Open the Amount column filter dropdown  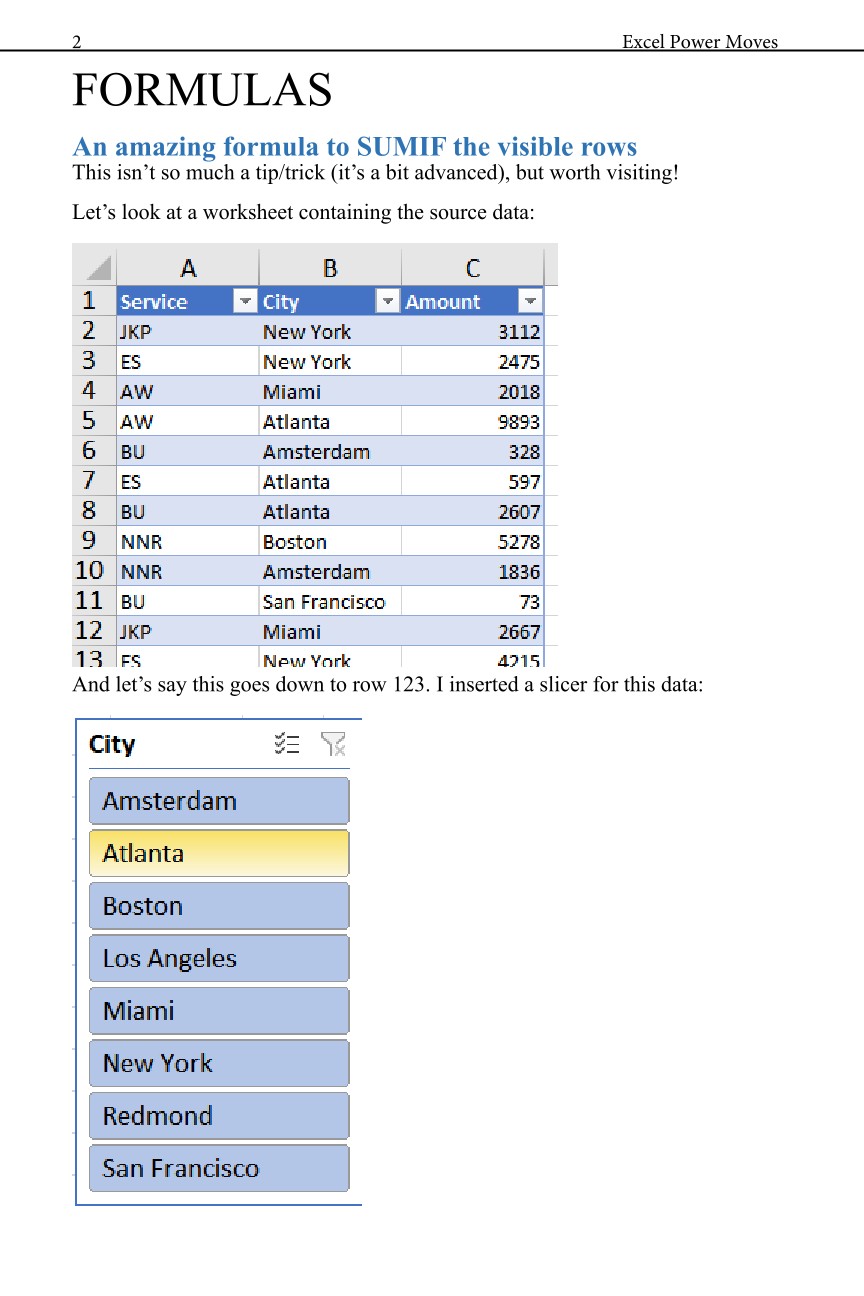click(530, 302)
